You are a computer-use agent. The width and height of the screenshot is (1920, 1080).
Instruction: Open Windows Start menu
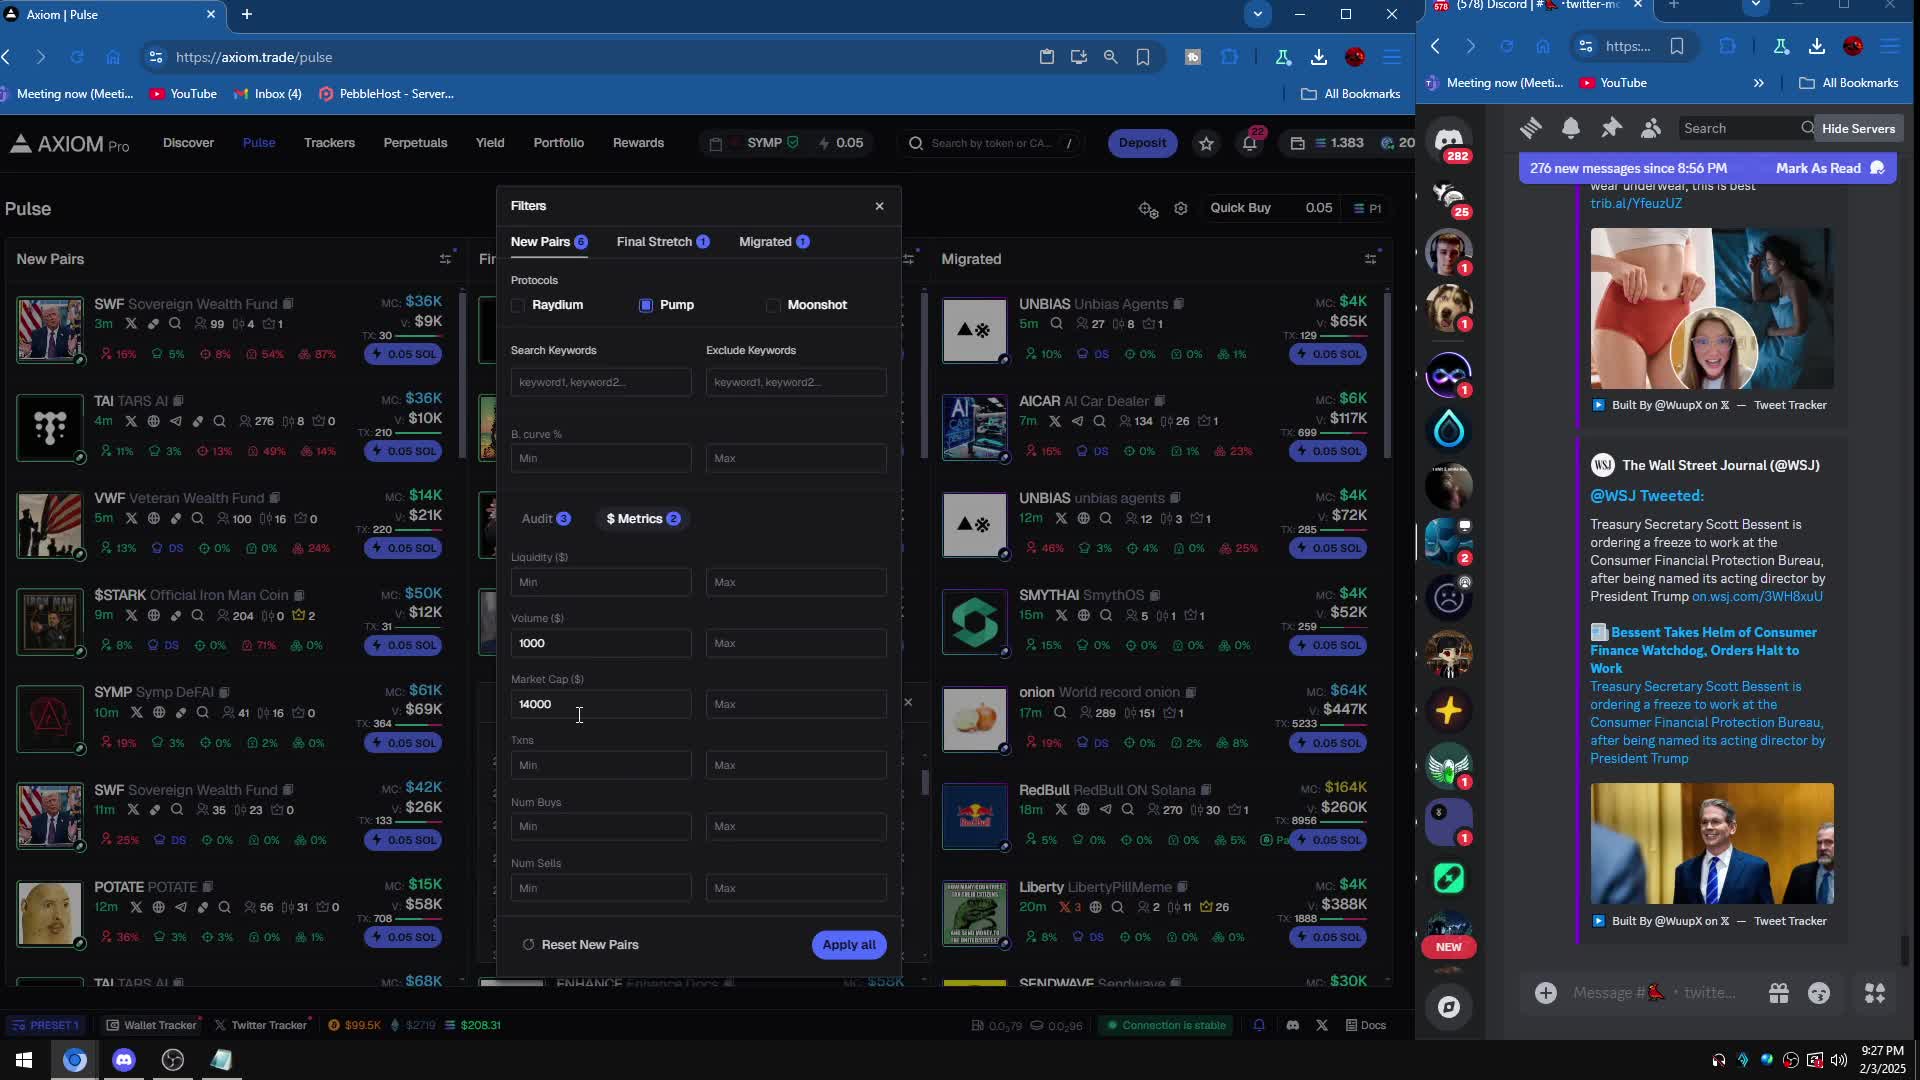(x=24, y=1060)
